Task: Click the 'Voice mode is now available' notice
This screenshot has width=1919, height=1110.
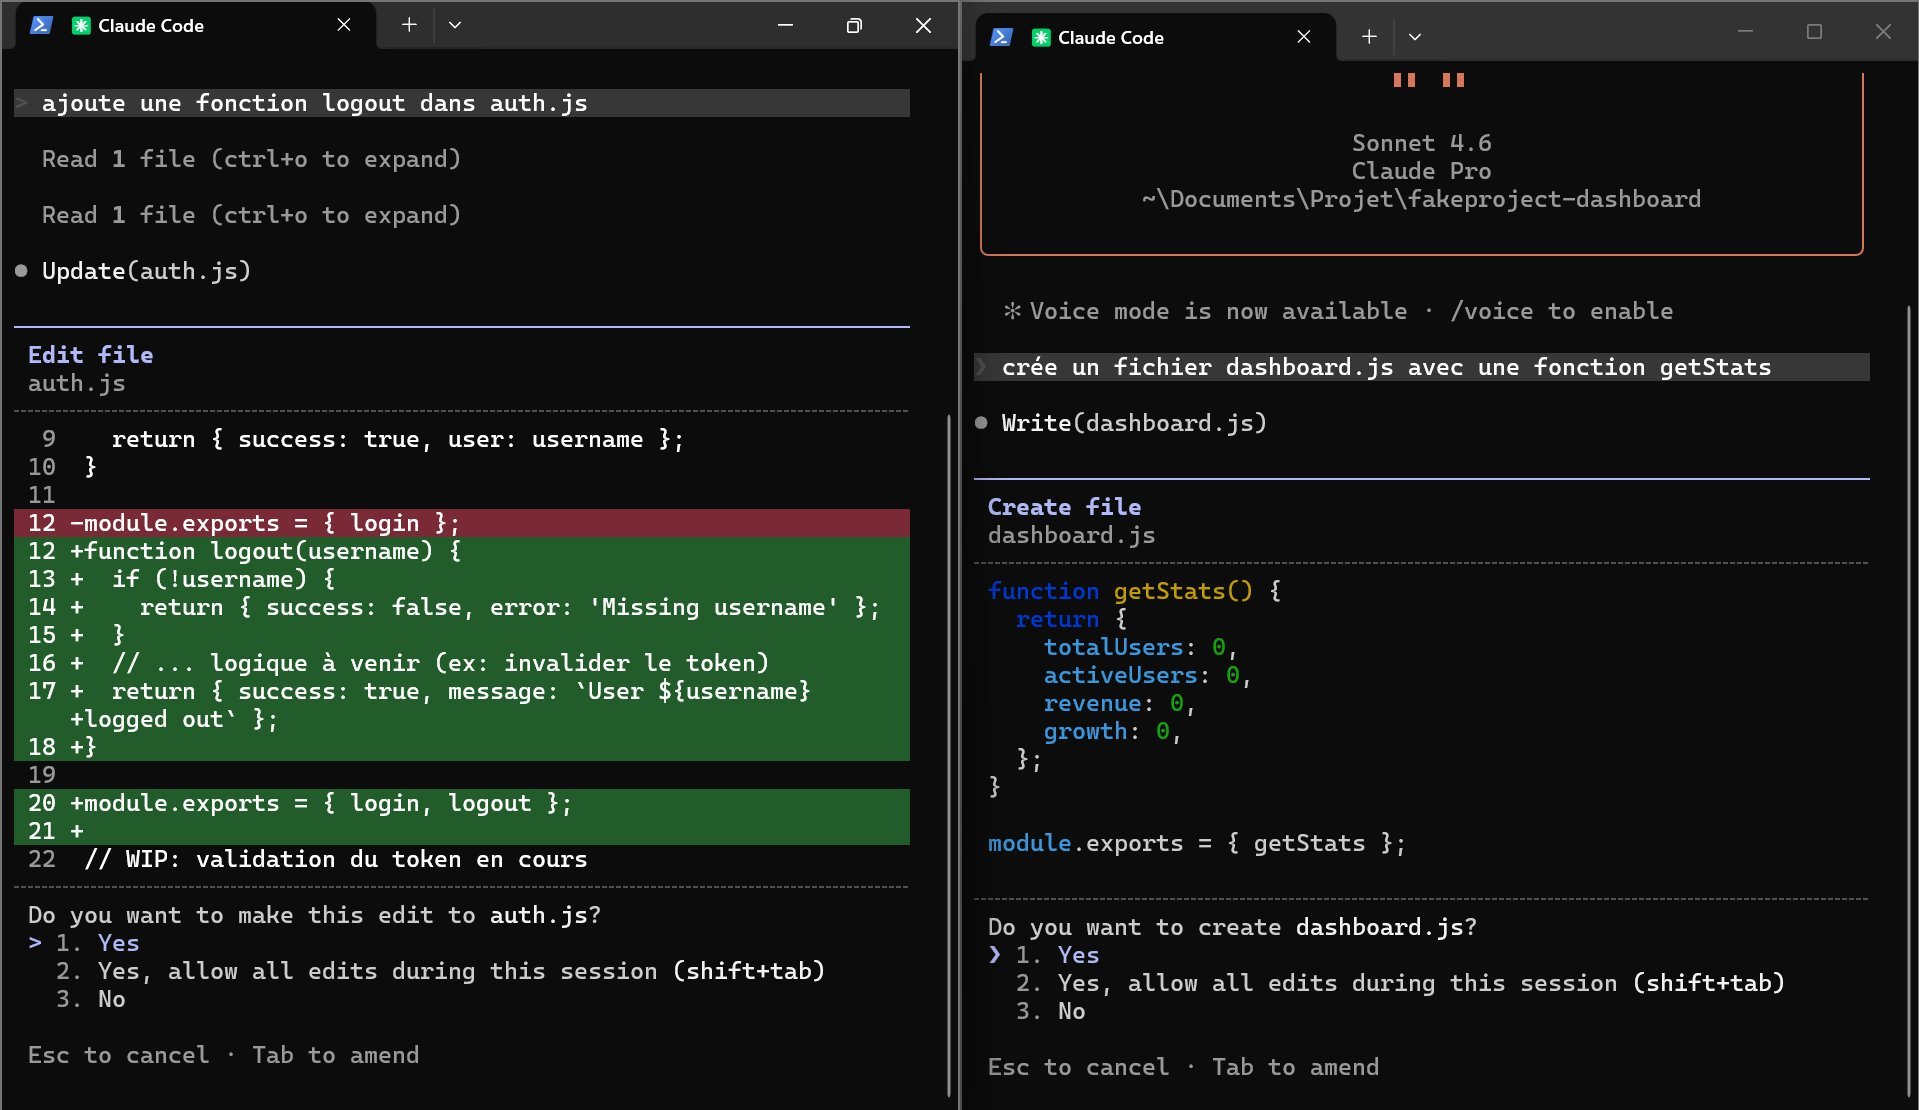Action: click(x=1338, y=311)
